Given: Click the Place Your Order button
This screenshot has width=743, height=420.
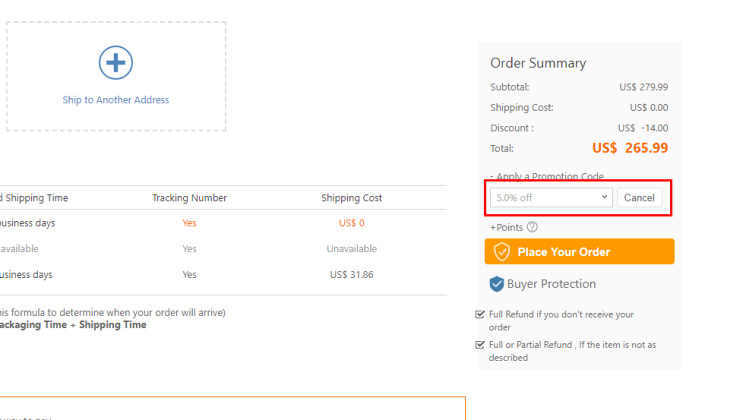Looking at the screenshot, I should (580, 251).
